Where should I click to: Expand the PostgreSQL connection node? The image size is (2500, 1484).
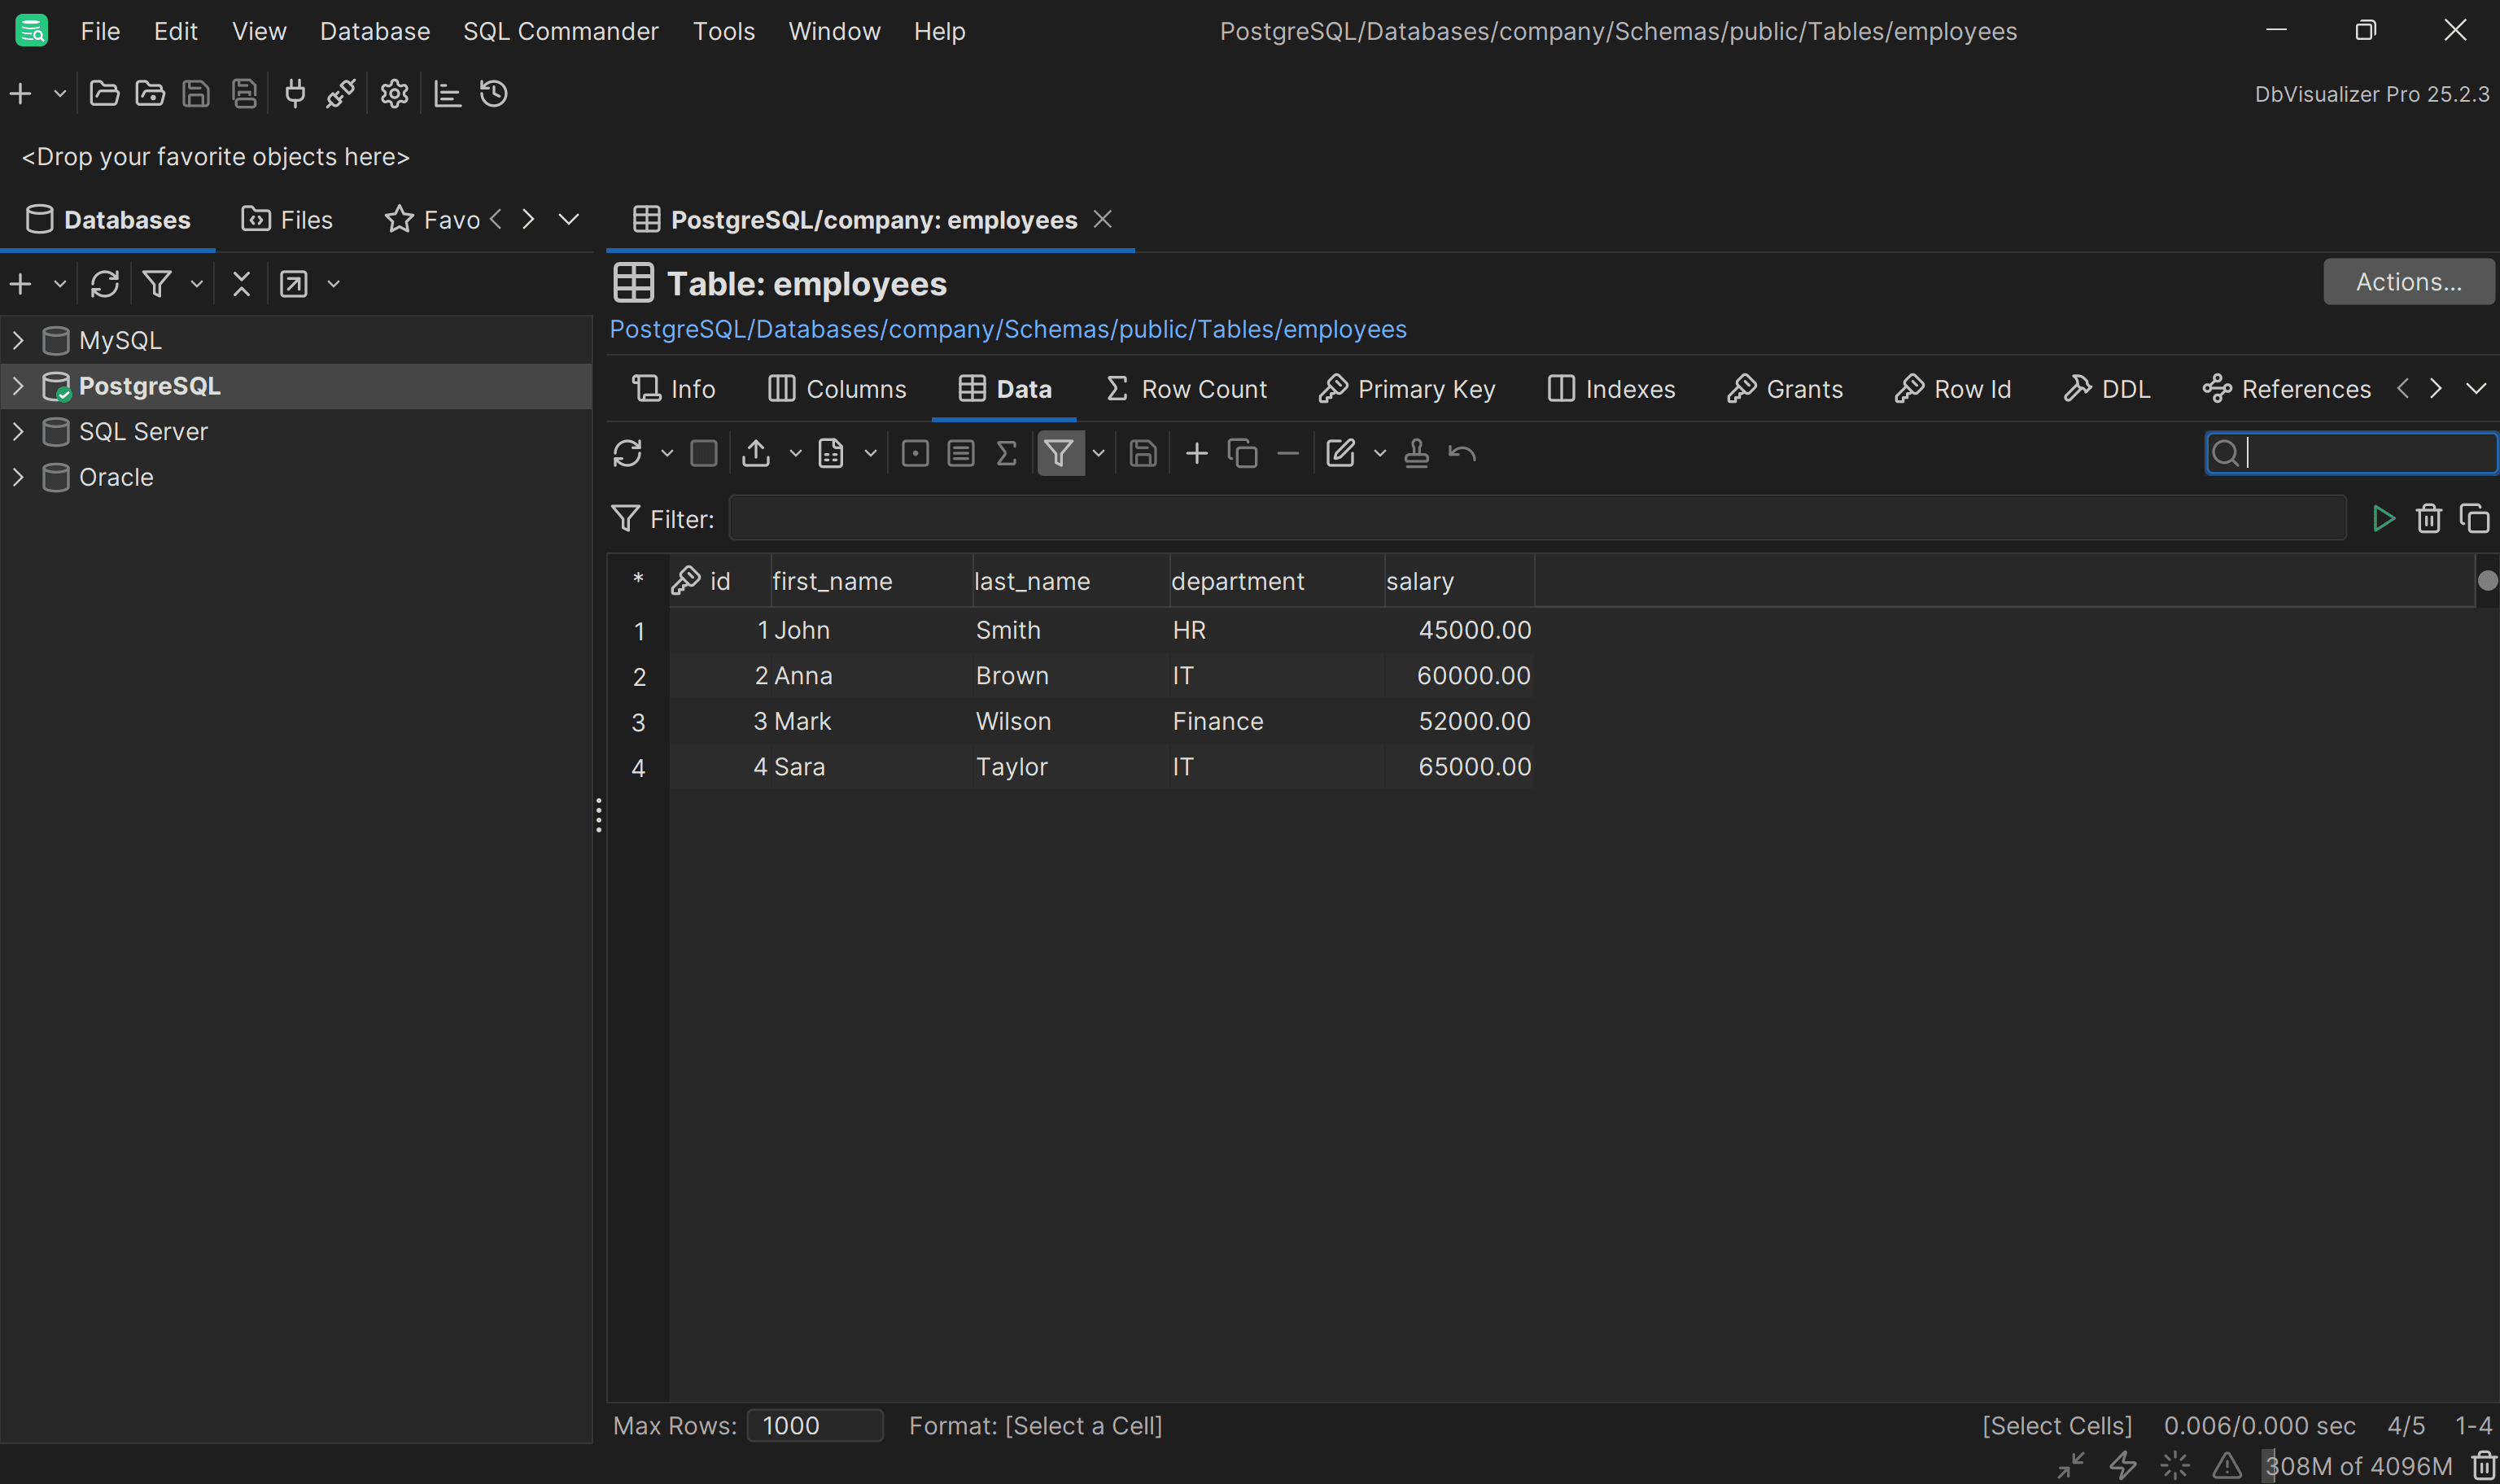coord(18,386)
